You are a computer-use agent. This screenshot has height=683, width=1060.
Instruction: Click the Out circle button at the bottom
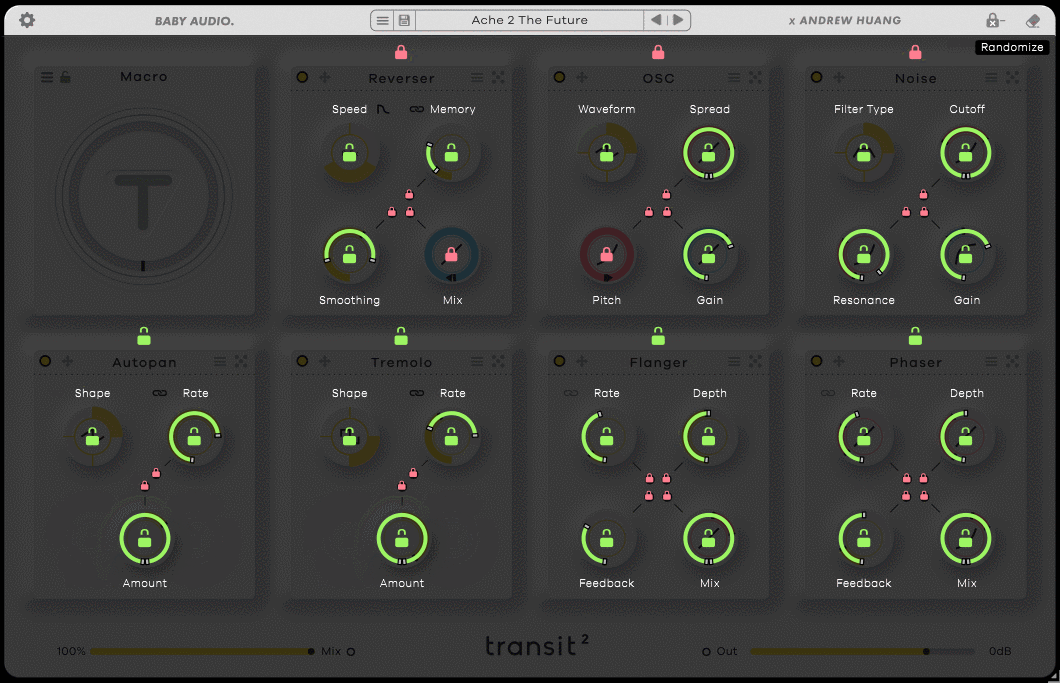click(x=706, y=652)
